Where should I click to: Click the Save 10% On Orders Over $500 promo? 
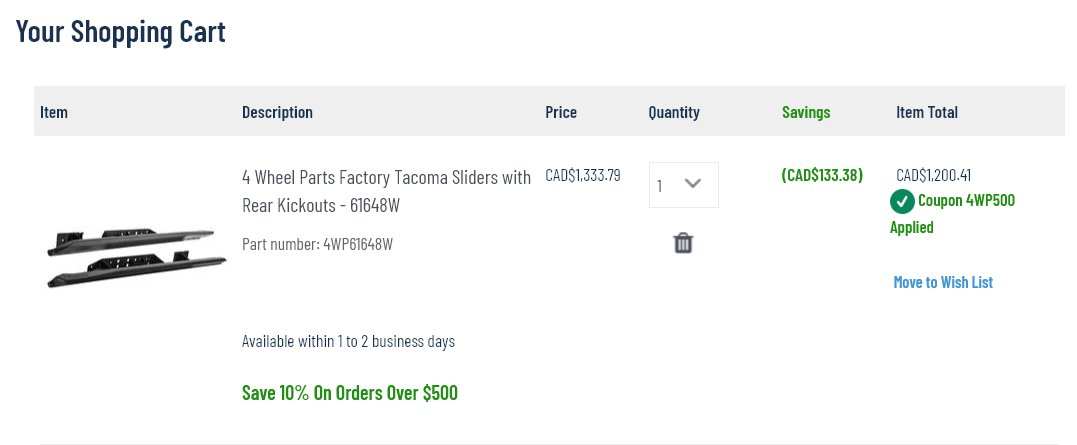pos(350,393)
